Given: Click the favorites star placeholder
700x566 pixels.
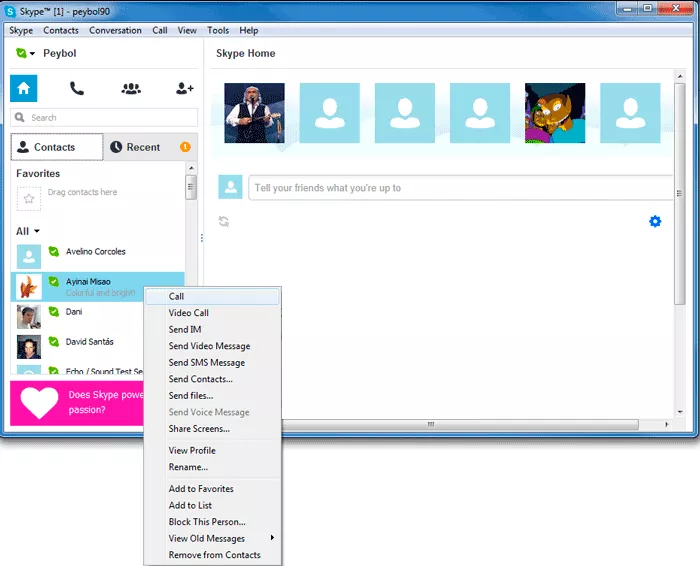Looking at the screenshot, I should (x=29, y=199).
